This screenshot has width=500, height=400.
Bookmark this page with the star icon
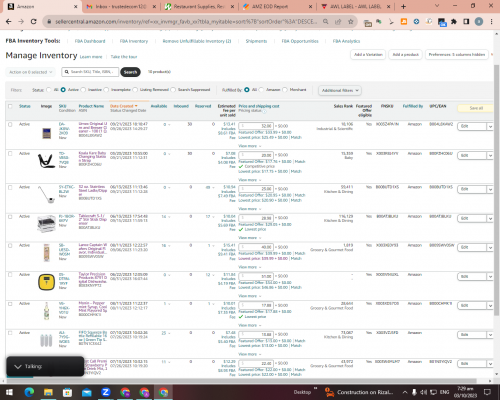pyautogui.click(x=350, y=22)
